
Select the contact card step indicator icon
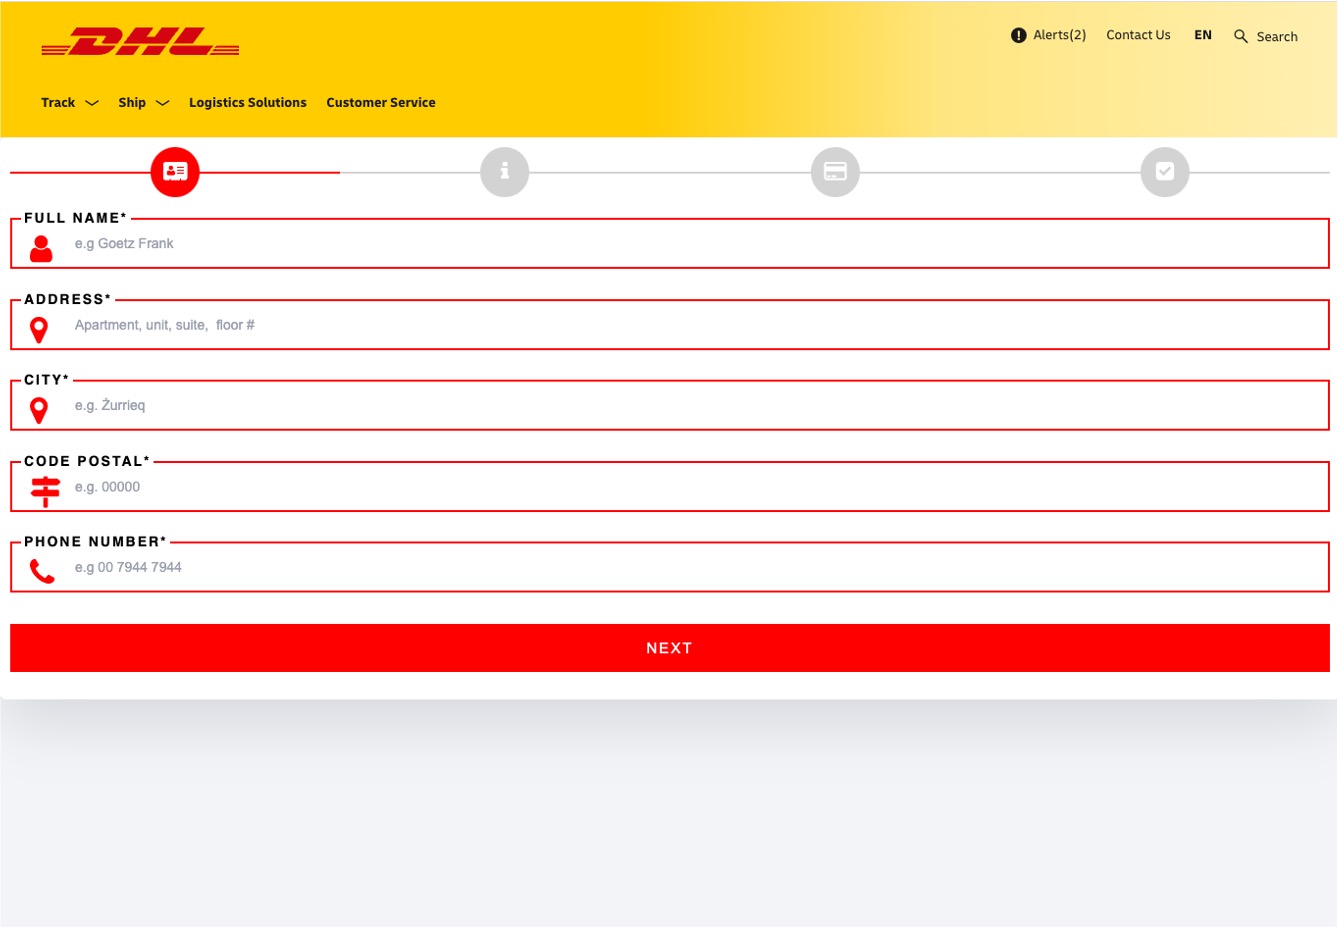click(x=174, y=171)
